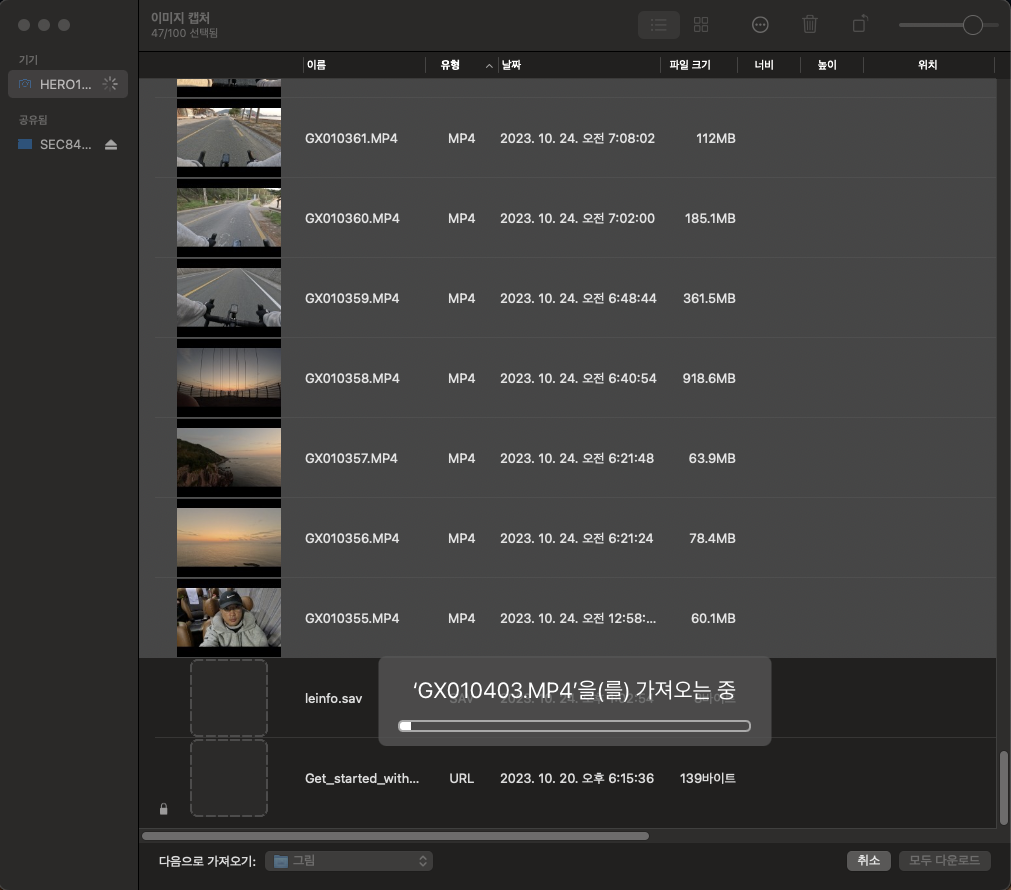Select thumbnail of GX010361.MP4
The image size is (1011, 890).
pos(229,138)
